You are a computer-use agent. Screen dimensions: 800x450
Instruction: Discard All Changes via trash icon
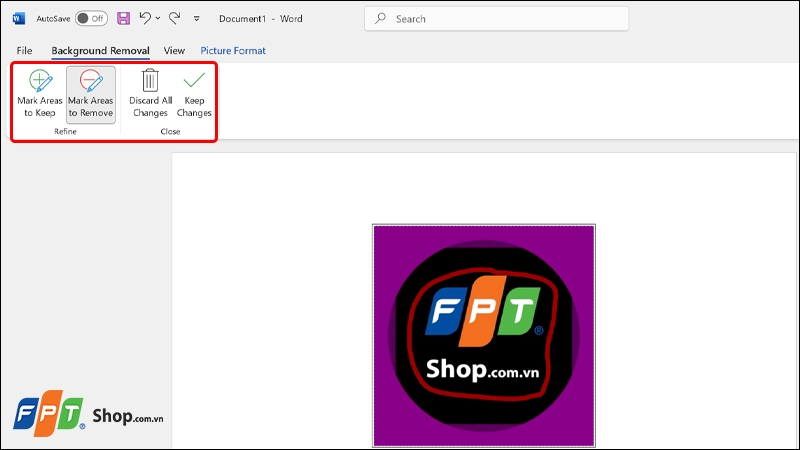pos(150,94)
